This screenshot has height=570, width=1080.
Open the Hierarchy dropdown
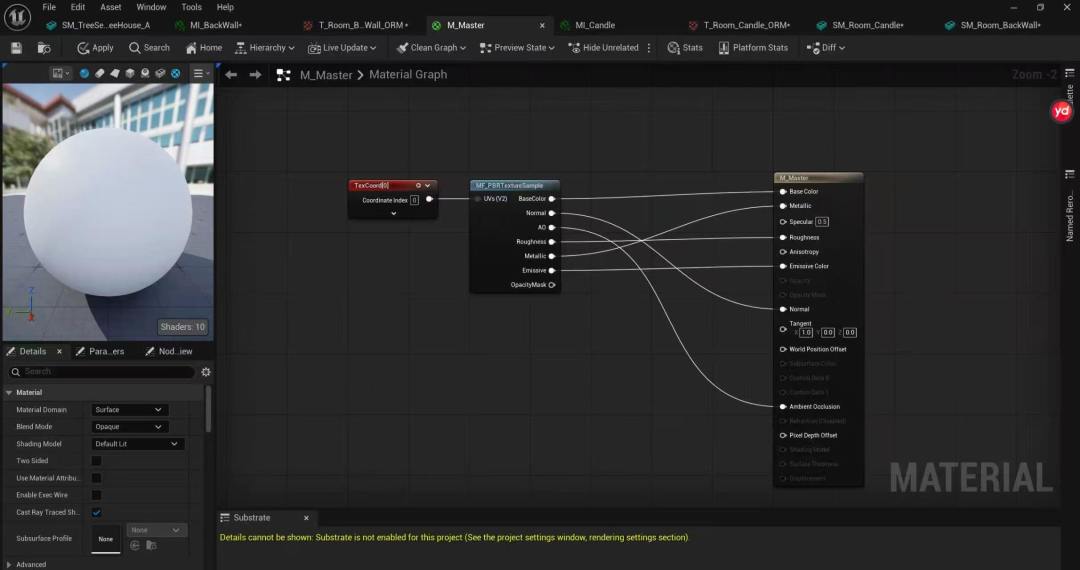(264, 48)
